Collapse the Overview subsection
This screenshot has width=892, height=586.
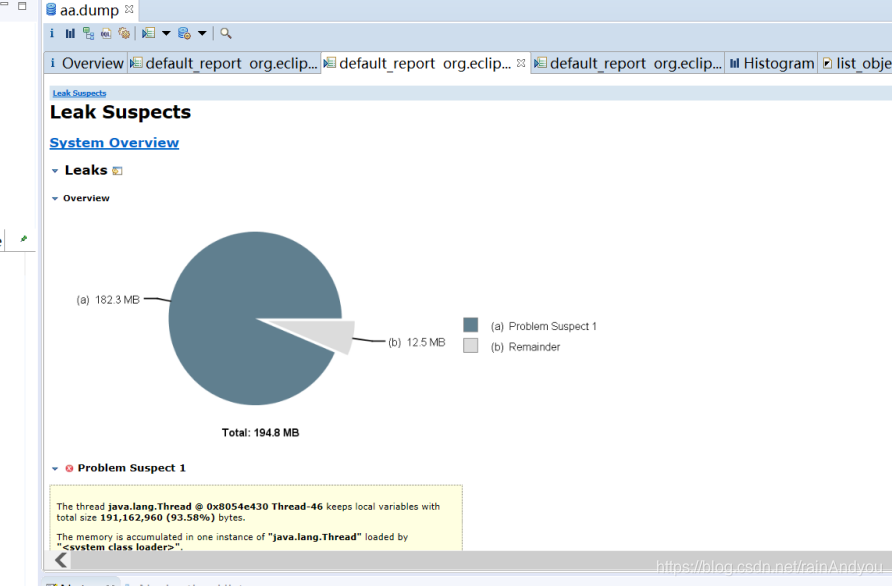point(55,199)
